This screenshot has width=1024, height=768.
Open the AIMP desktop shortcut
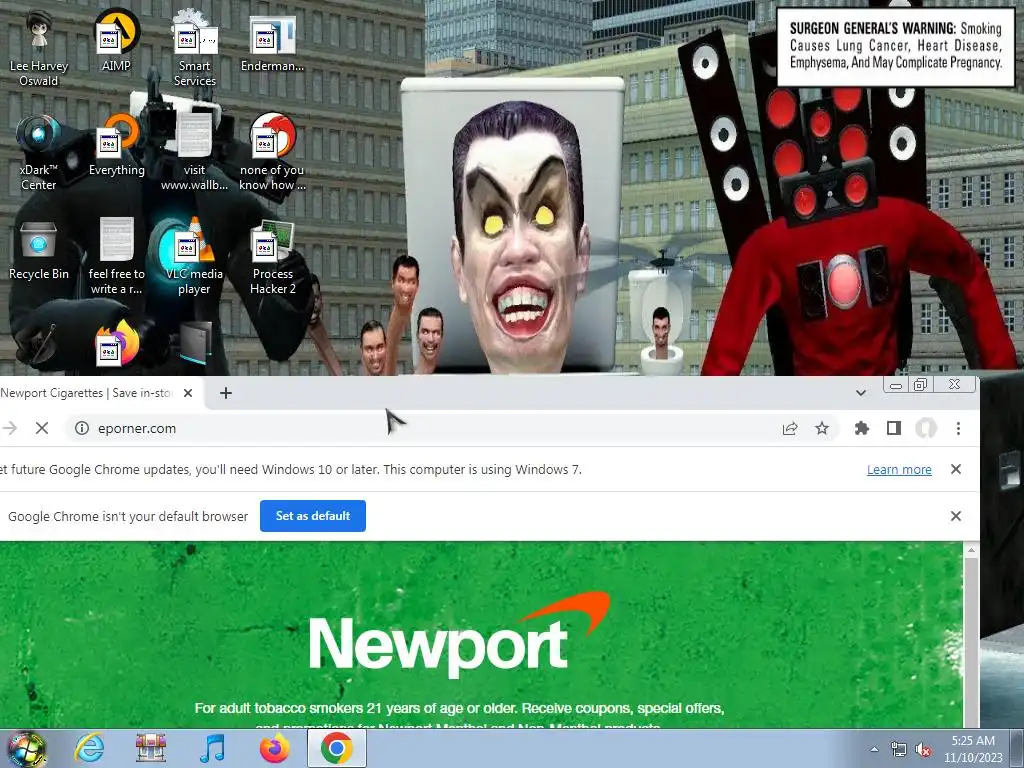pyautogui.click(x=116, y=40)
